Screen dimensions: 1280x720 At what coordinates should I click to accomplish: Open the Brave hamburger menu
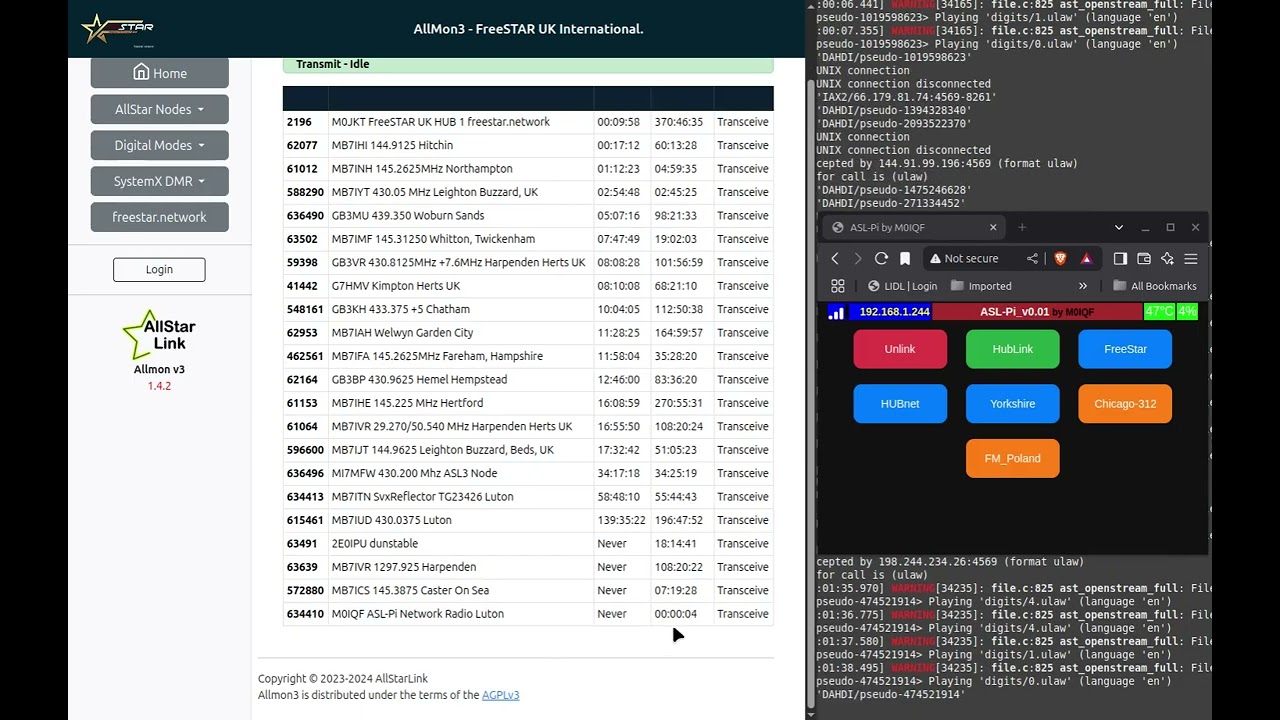1191,258
